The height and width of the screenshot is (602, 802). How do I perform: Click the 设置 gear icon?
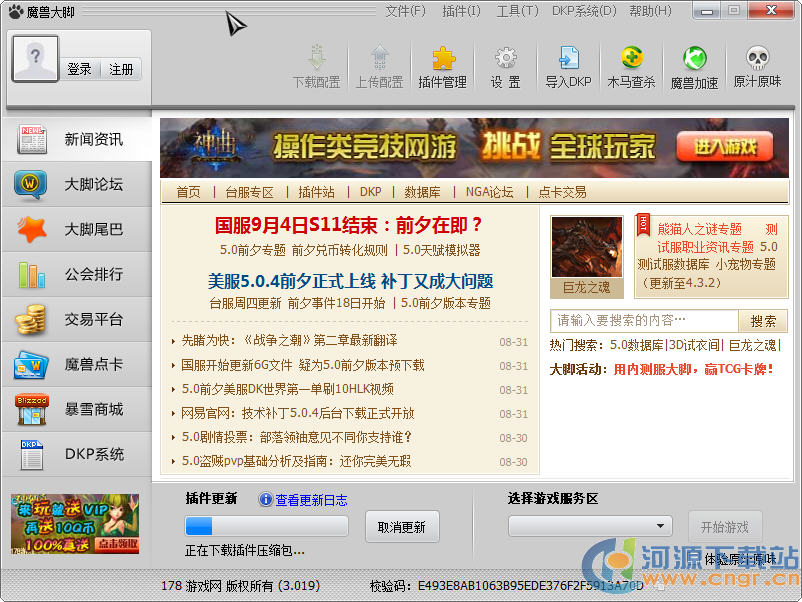pos(505,66)
